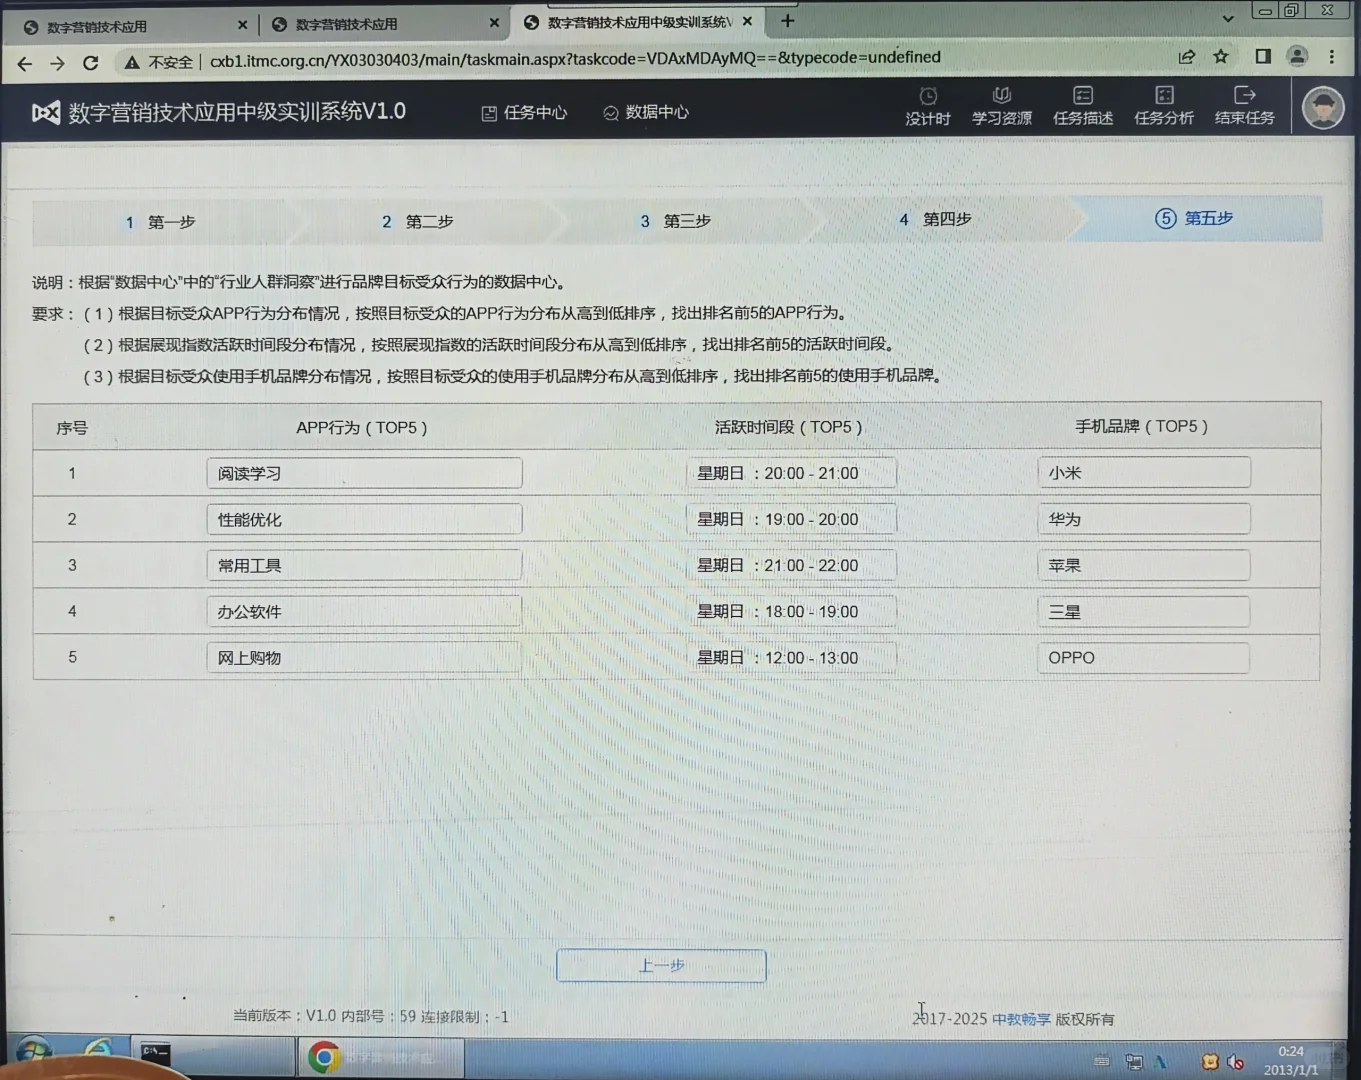Toggle the browser side panel icon

1263,57
